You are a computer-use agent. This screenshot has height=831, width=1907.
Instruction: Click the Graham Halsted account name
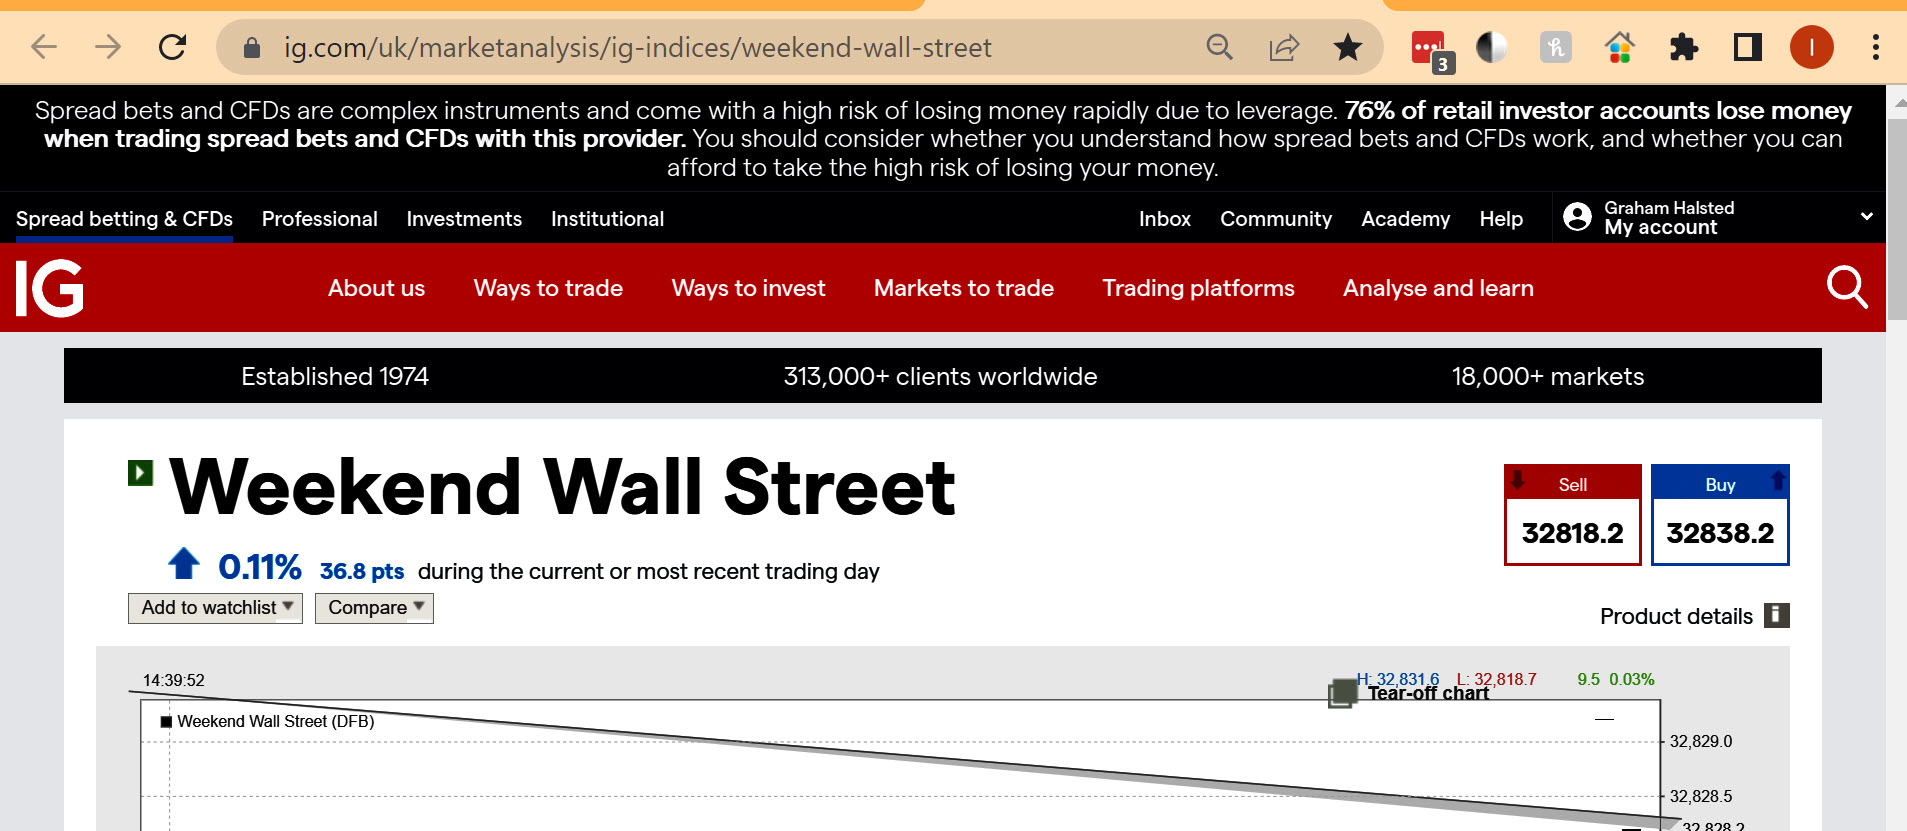pyautogui.click(x=1669, y=208)
